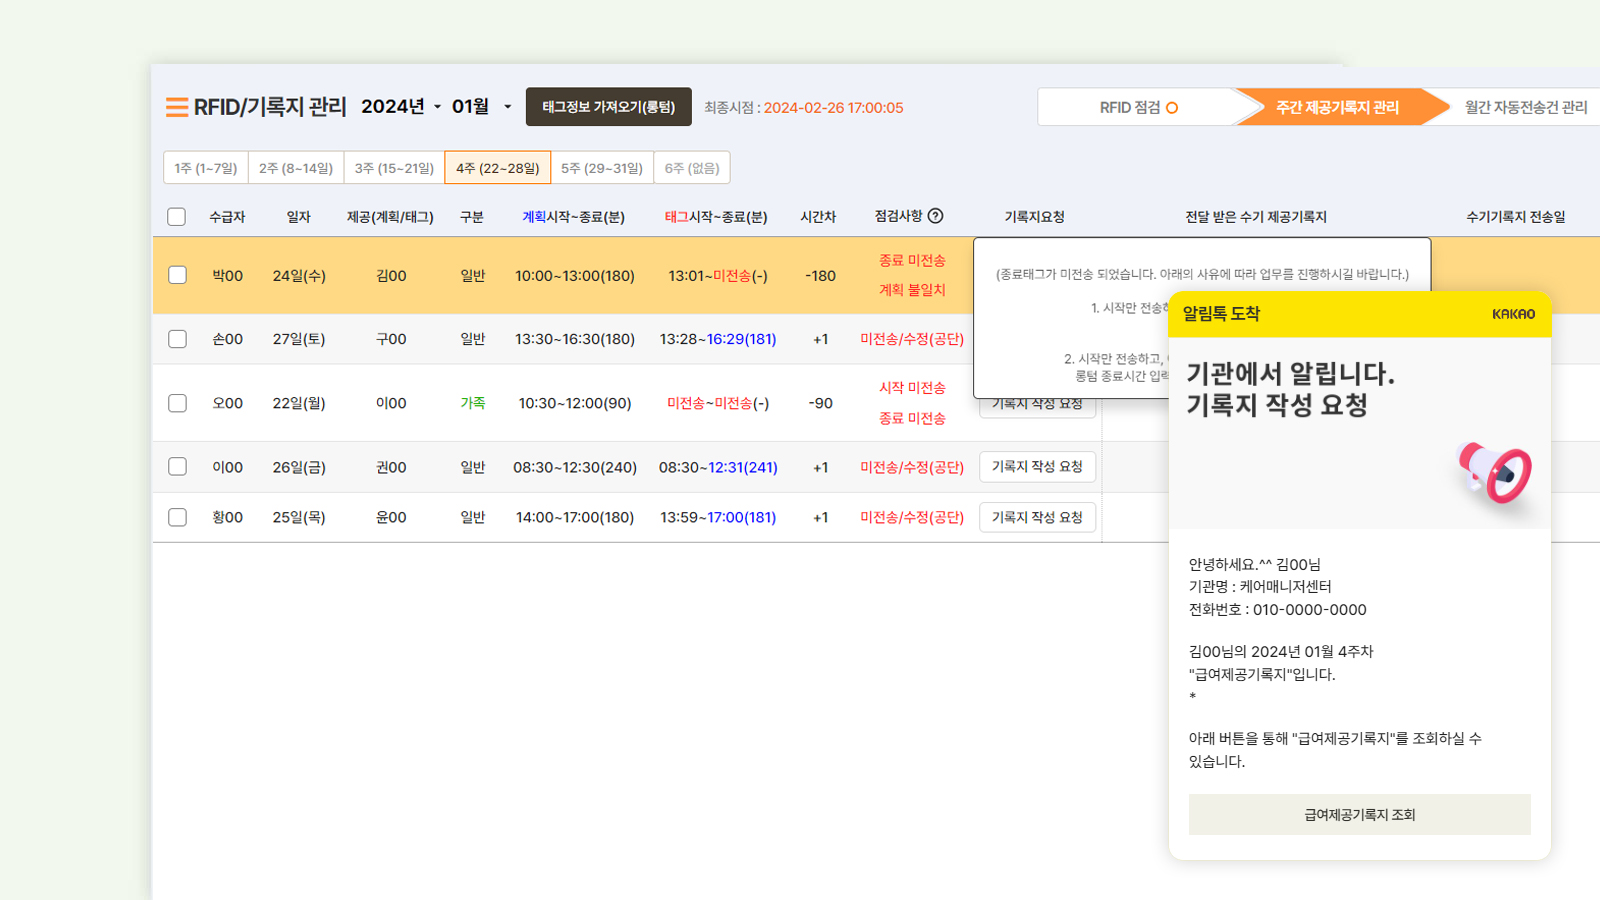The height and width of the screenshot is (900, 1600).
Task: Click the 전달 받은 수기 제공기록지 column header
Action: click(x=1256, y=217)
